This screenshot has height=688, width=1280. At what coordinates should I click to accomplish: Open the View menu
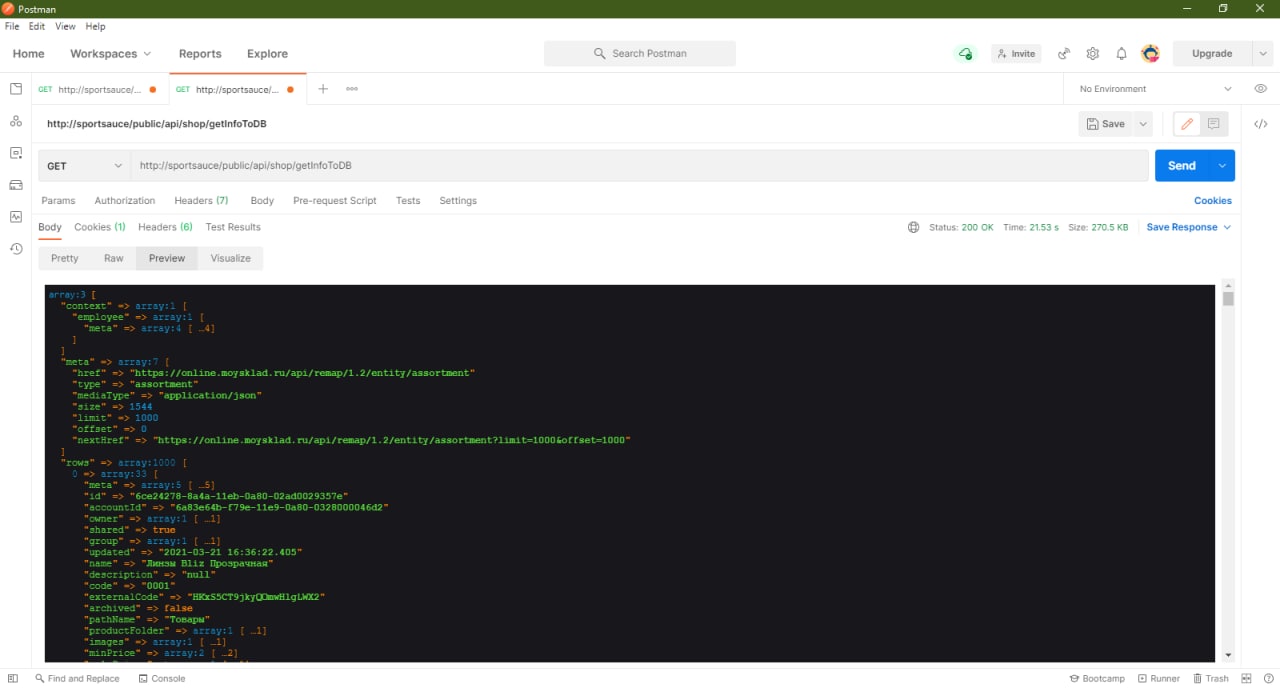(x=65, y=26)
